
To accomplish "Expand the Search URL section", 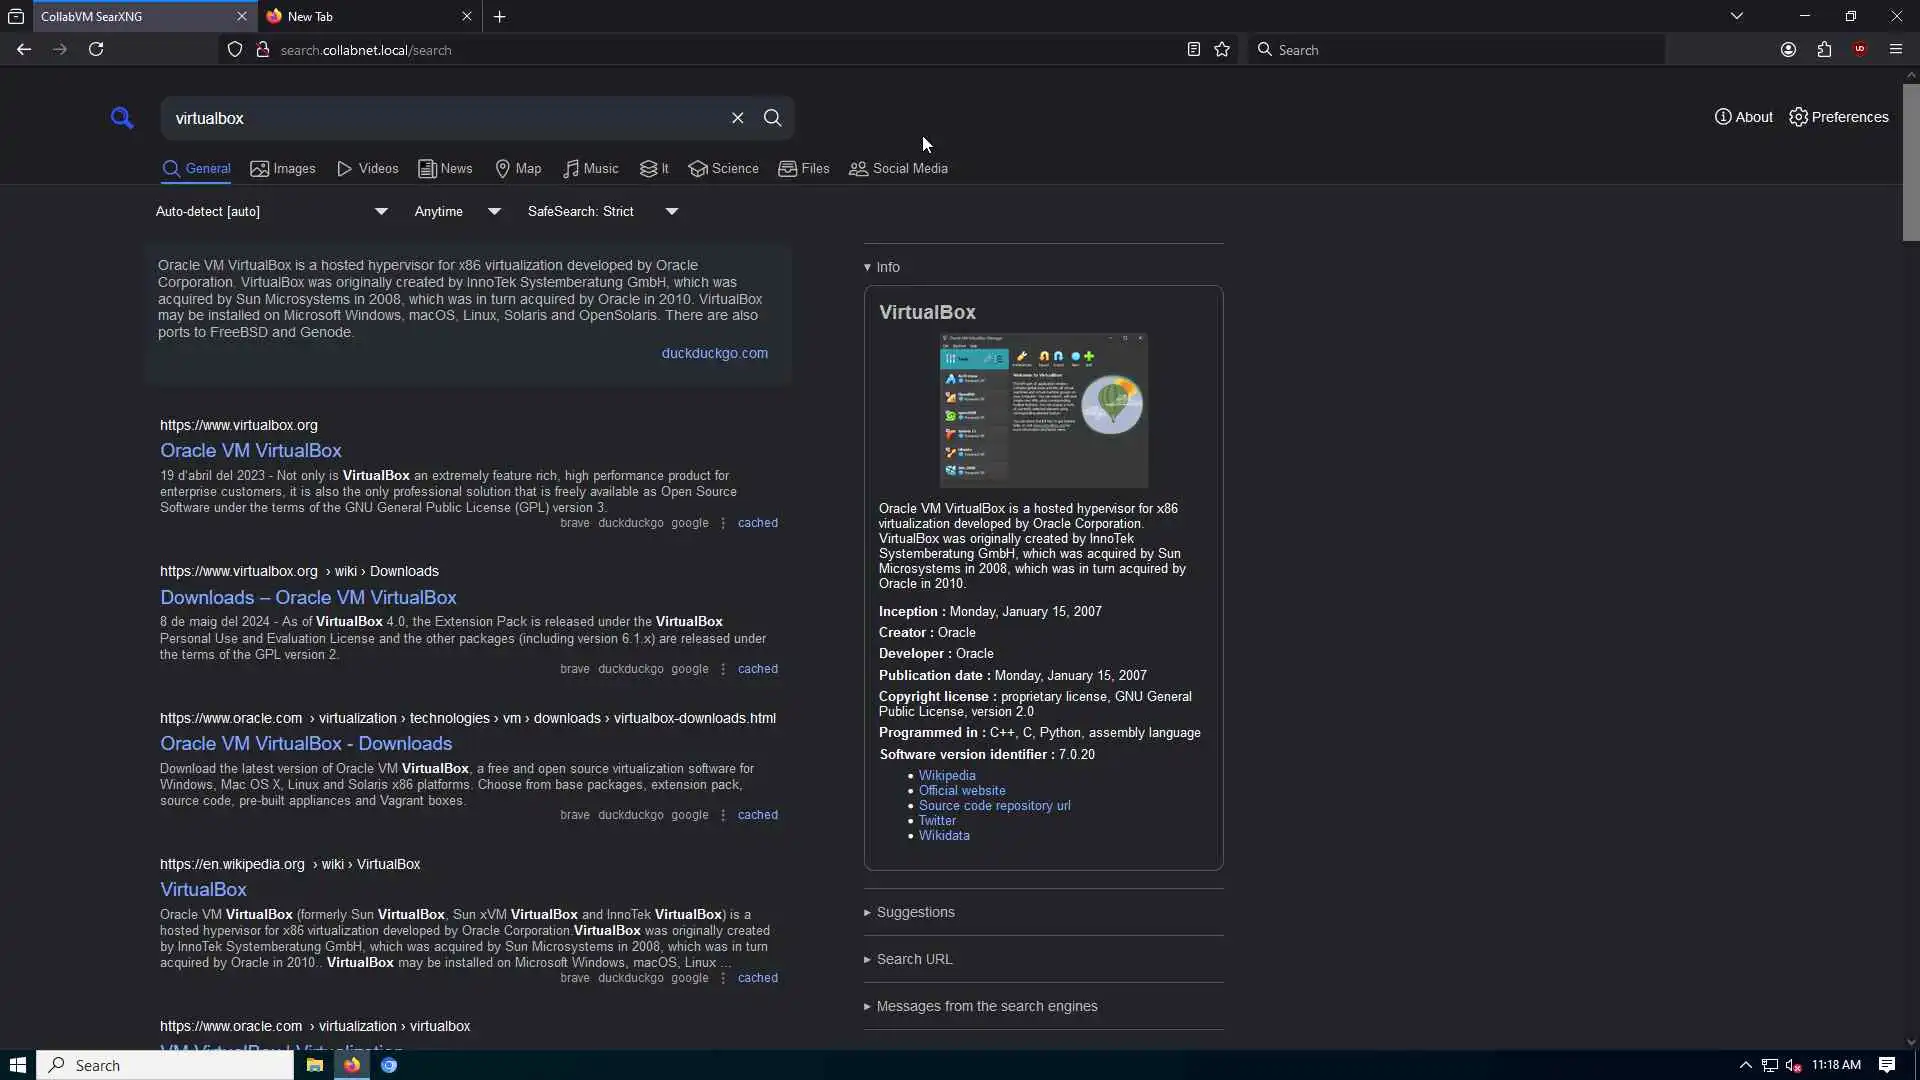I will (913, 959).
